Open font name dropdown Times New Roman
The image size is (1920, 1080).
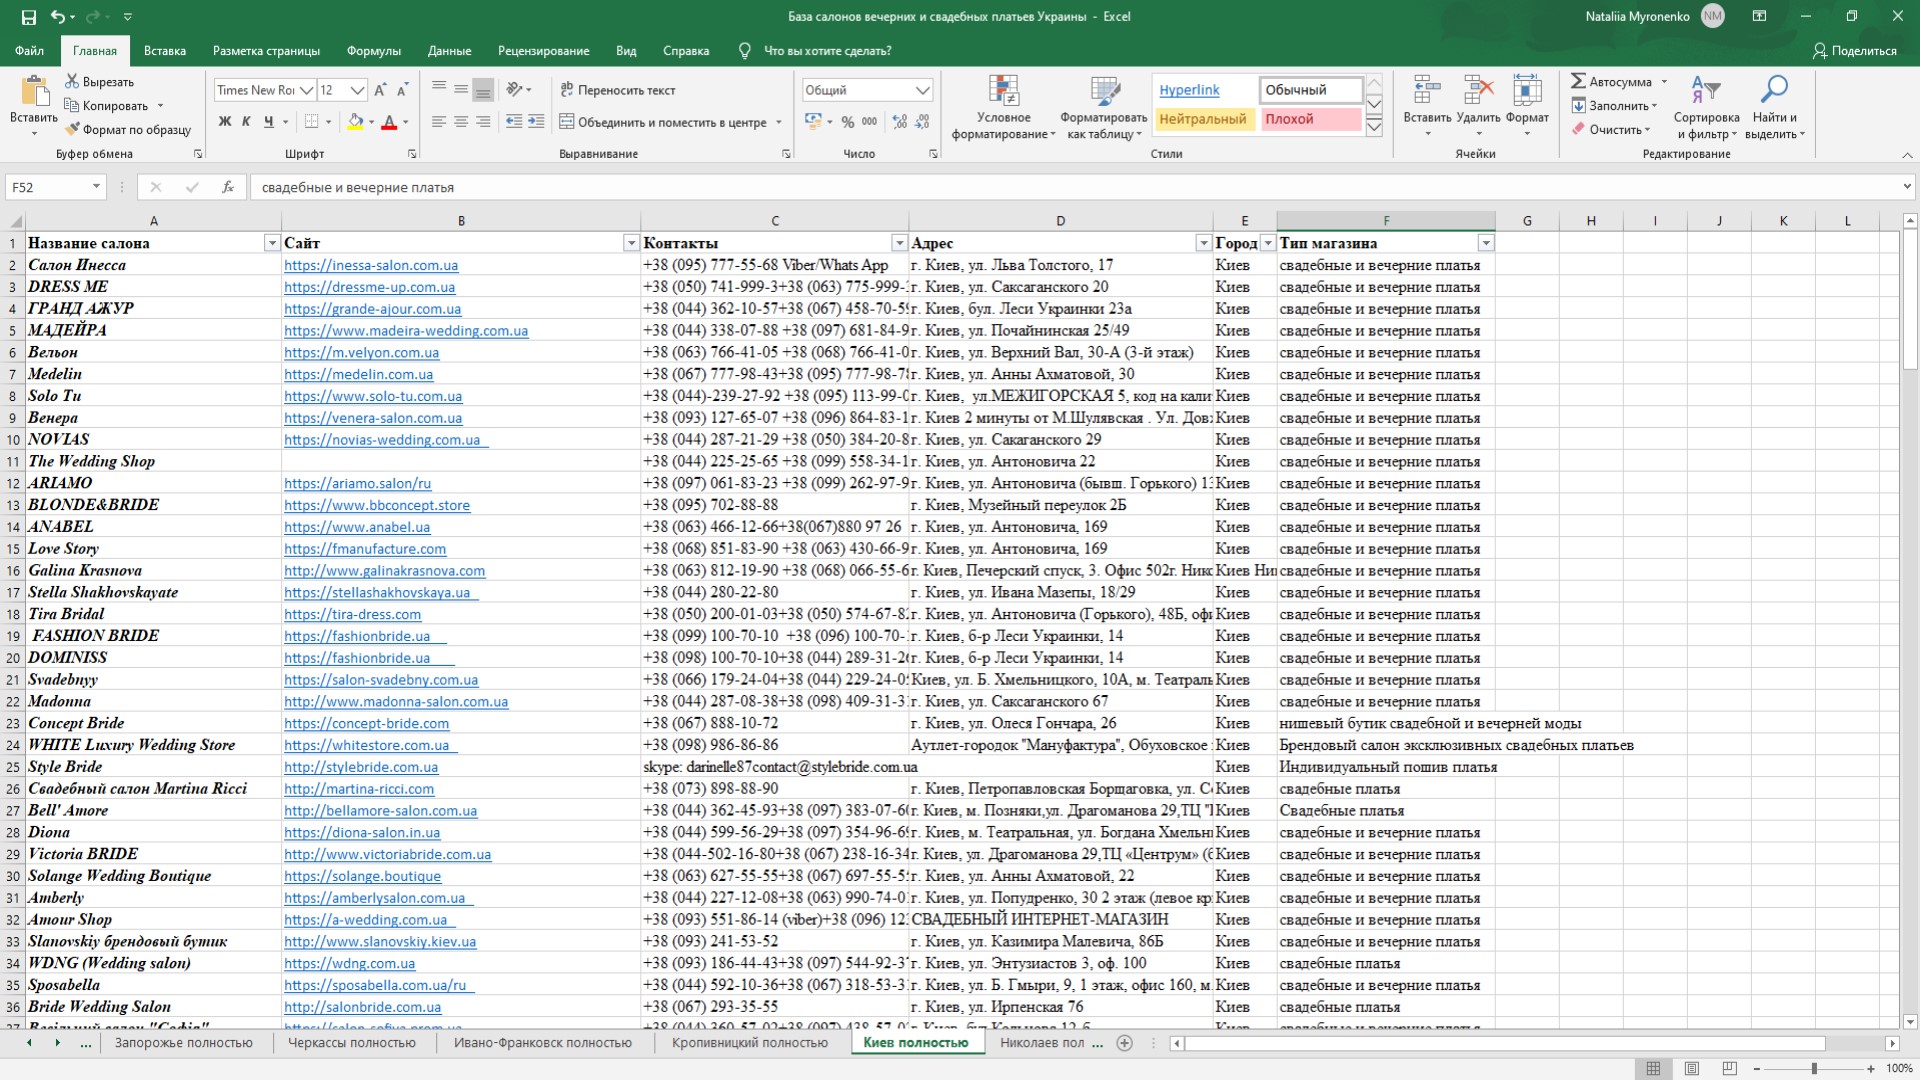307,90
